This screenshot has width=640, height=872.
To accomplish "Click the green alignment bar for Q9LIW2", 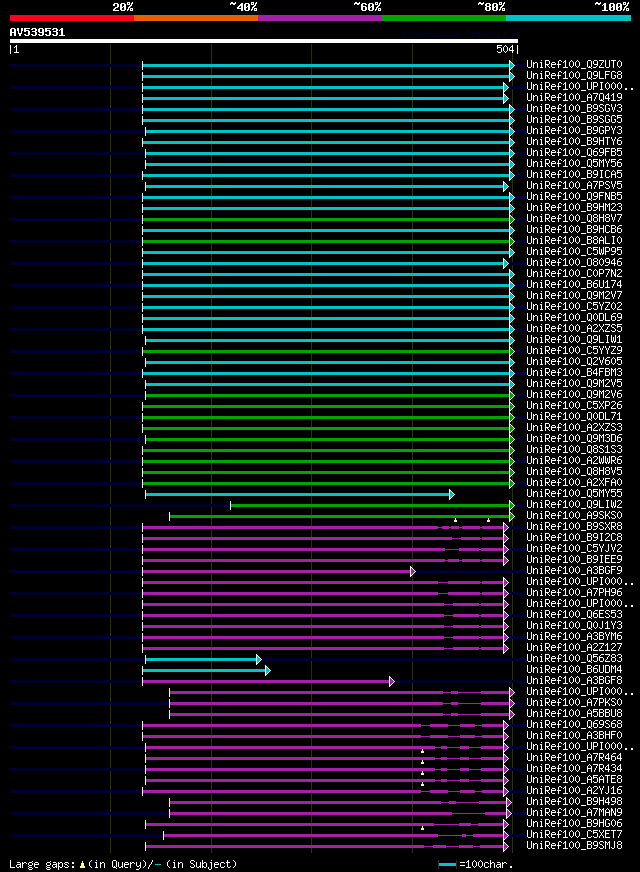I will [372, 506].
